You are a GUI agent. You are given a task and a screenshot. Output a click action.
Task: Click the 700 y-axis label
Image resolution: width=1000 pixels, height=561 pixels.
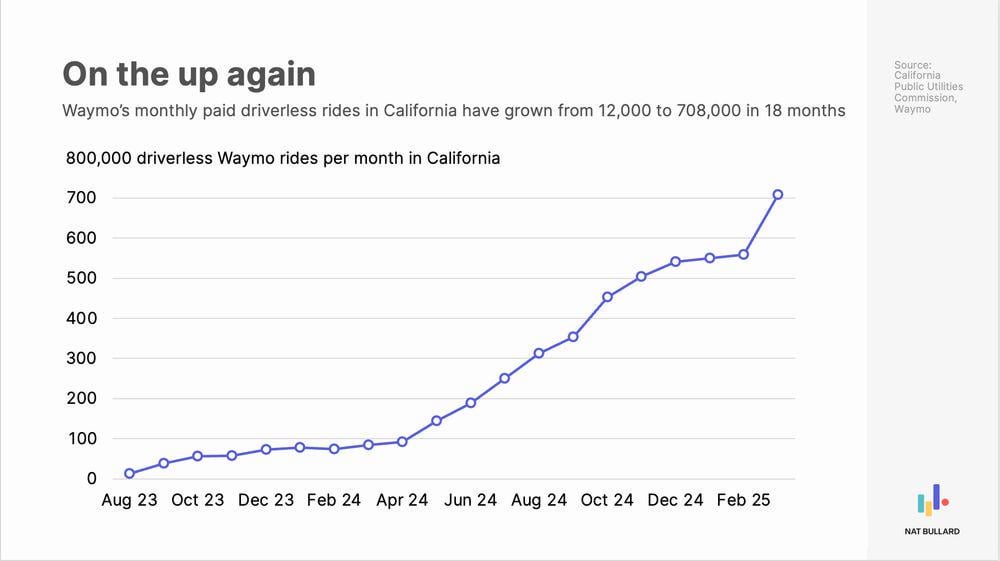(81, 198)
